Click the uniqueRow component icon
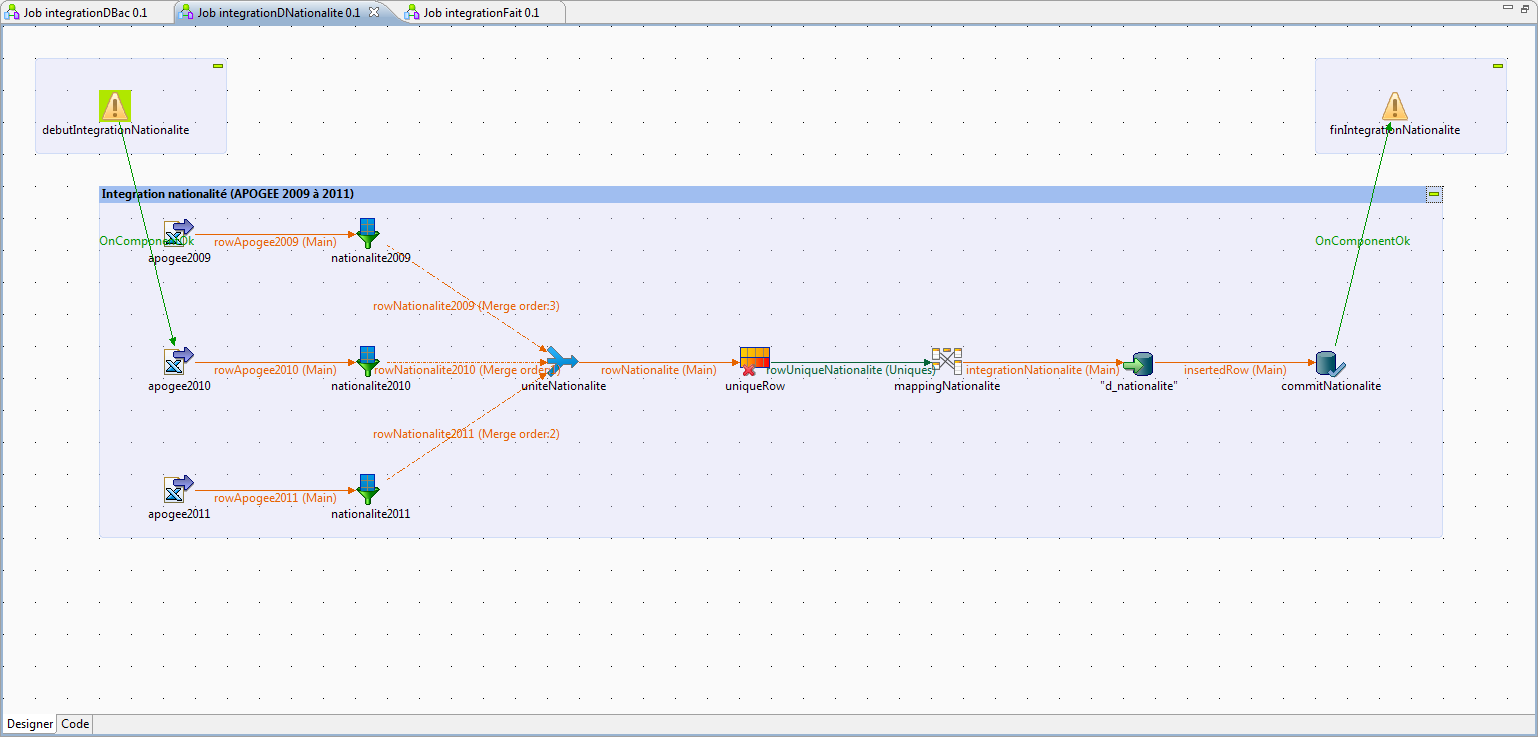The height and width of the screenshot is (737, 1538). 755,361
